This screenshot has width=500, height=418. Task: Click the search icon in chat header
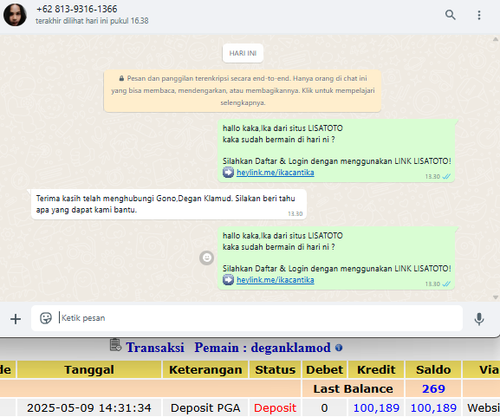point(450,15)
